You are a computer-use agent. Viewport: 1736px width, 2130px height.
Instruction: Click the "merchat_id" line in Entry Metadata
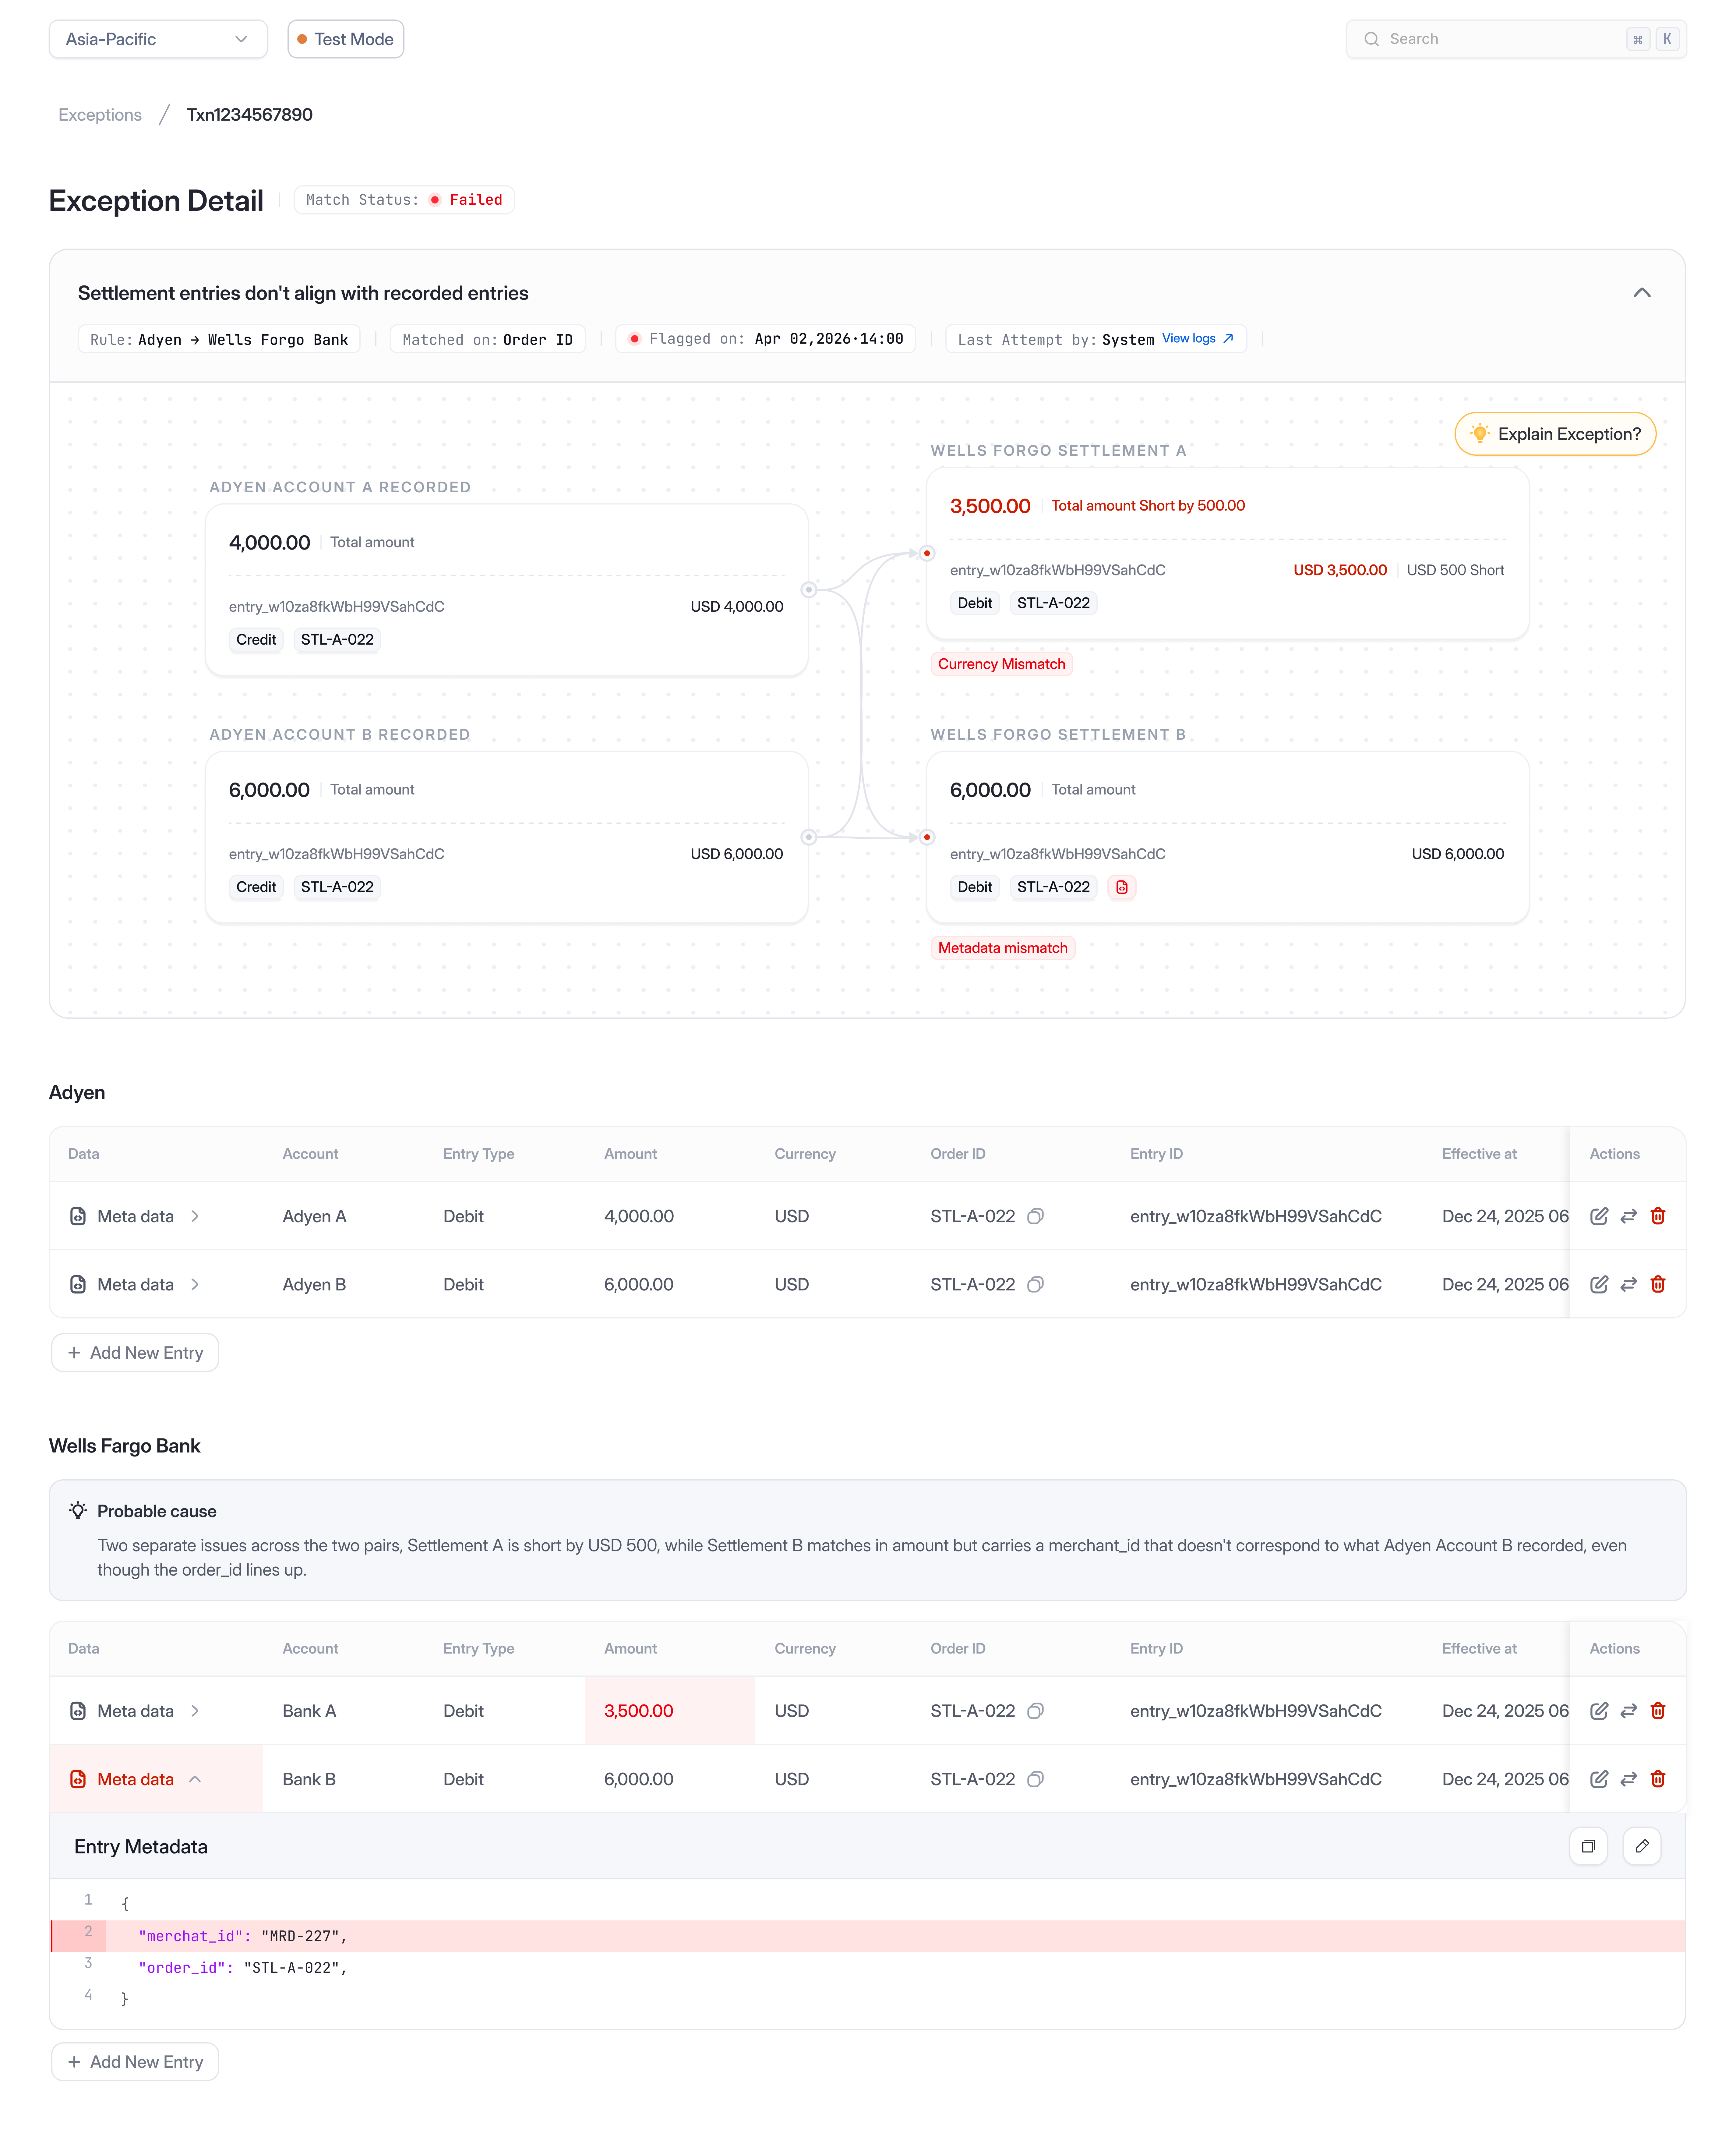(868, 1936)
